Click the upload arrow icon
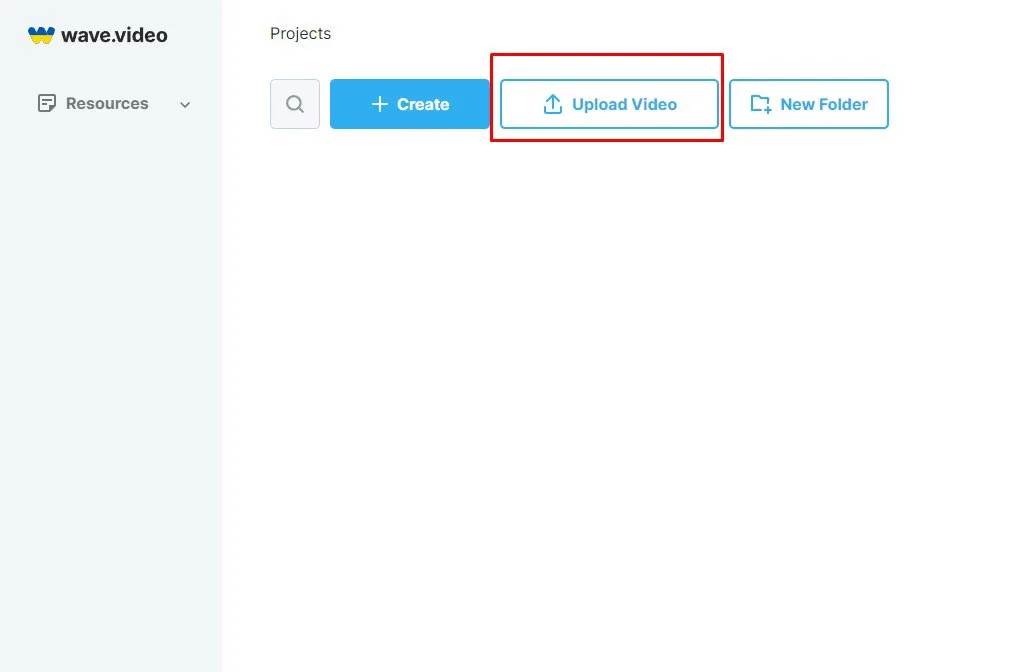The image size is (1014, 672). tap(552, 104)
